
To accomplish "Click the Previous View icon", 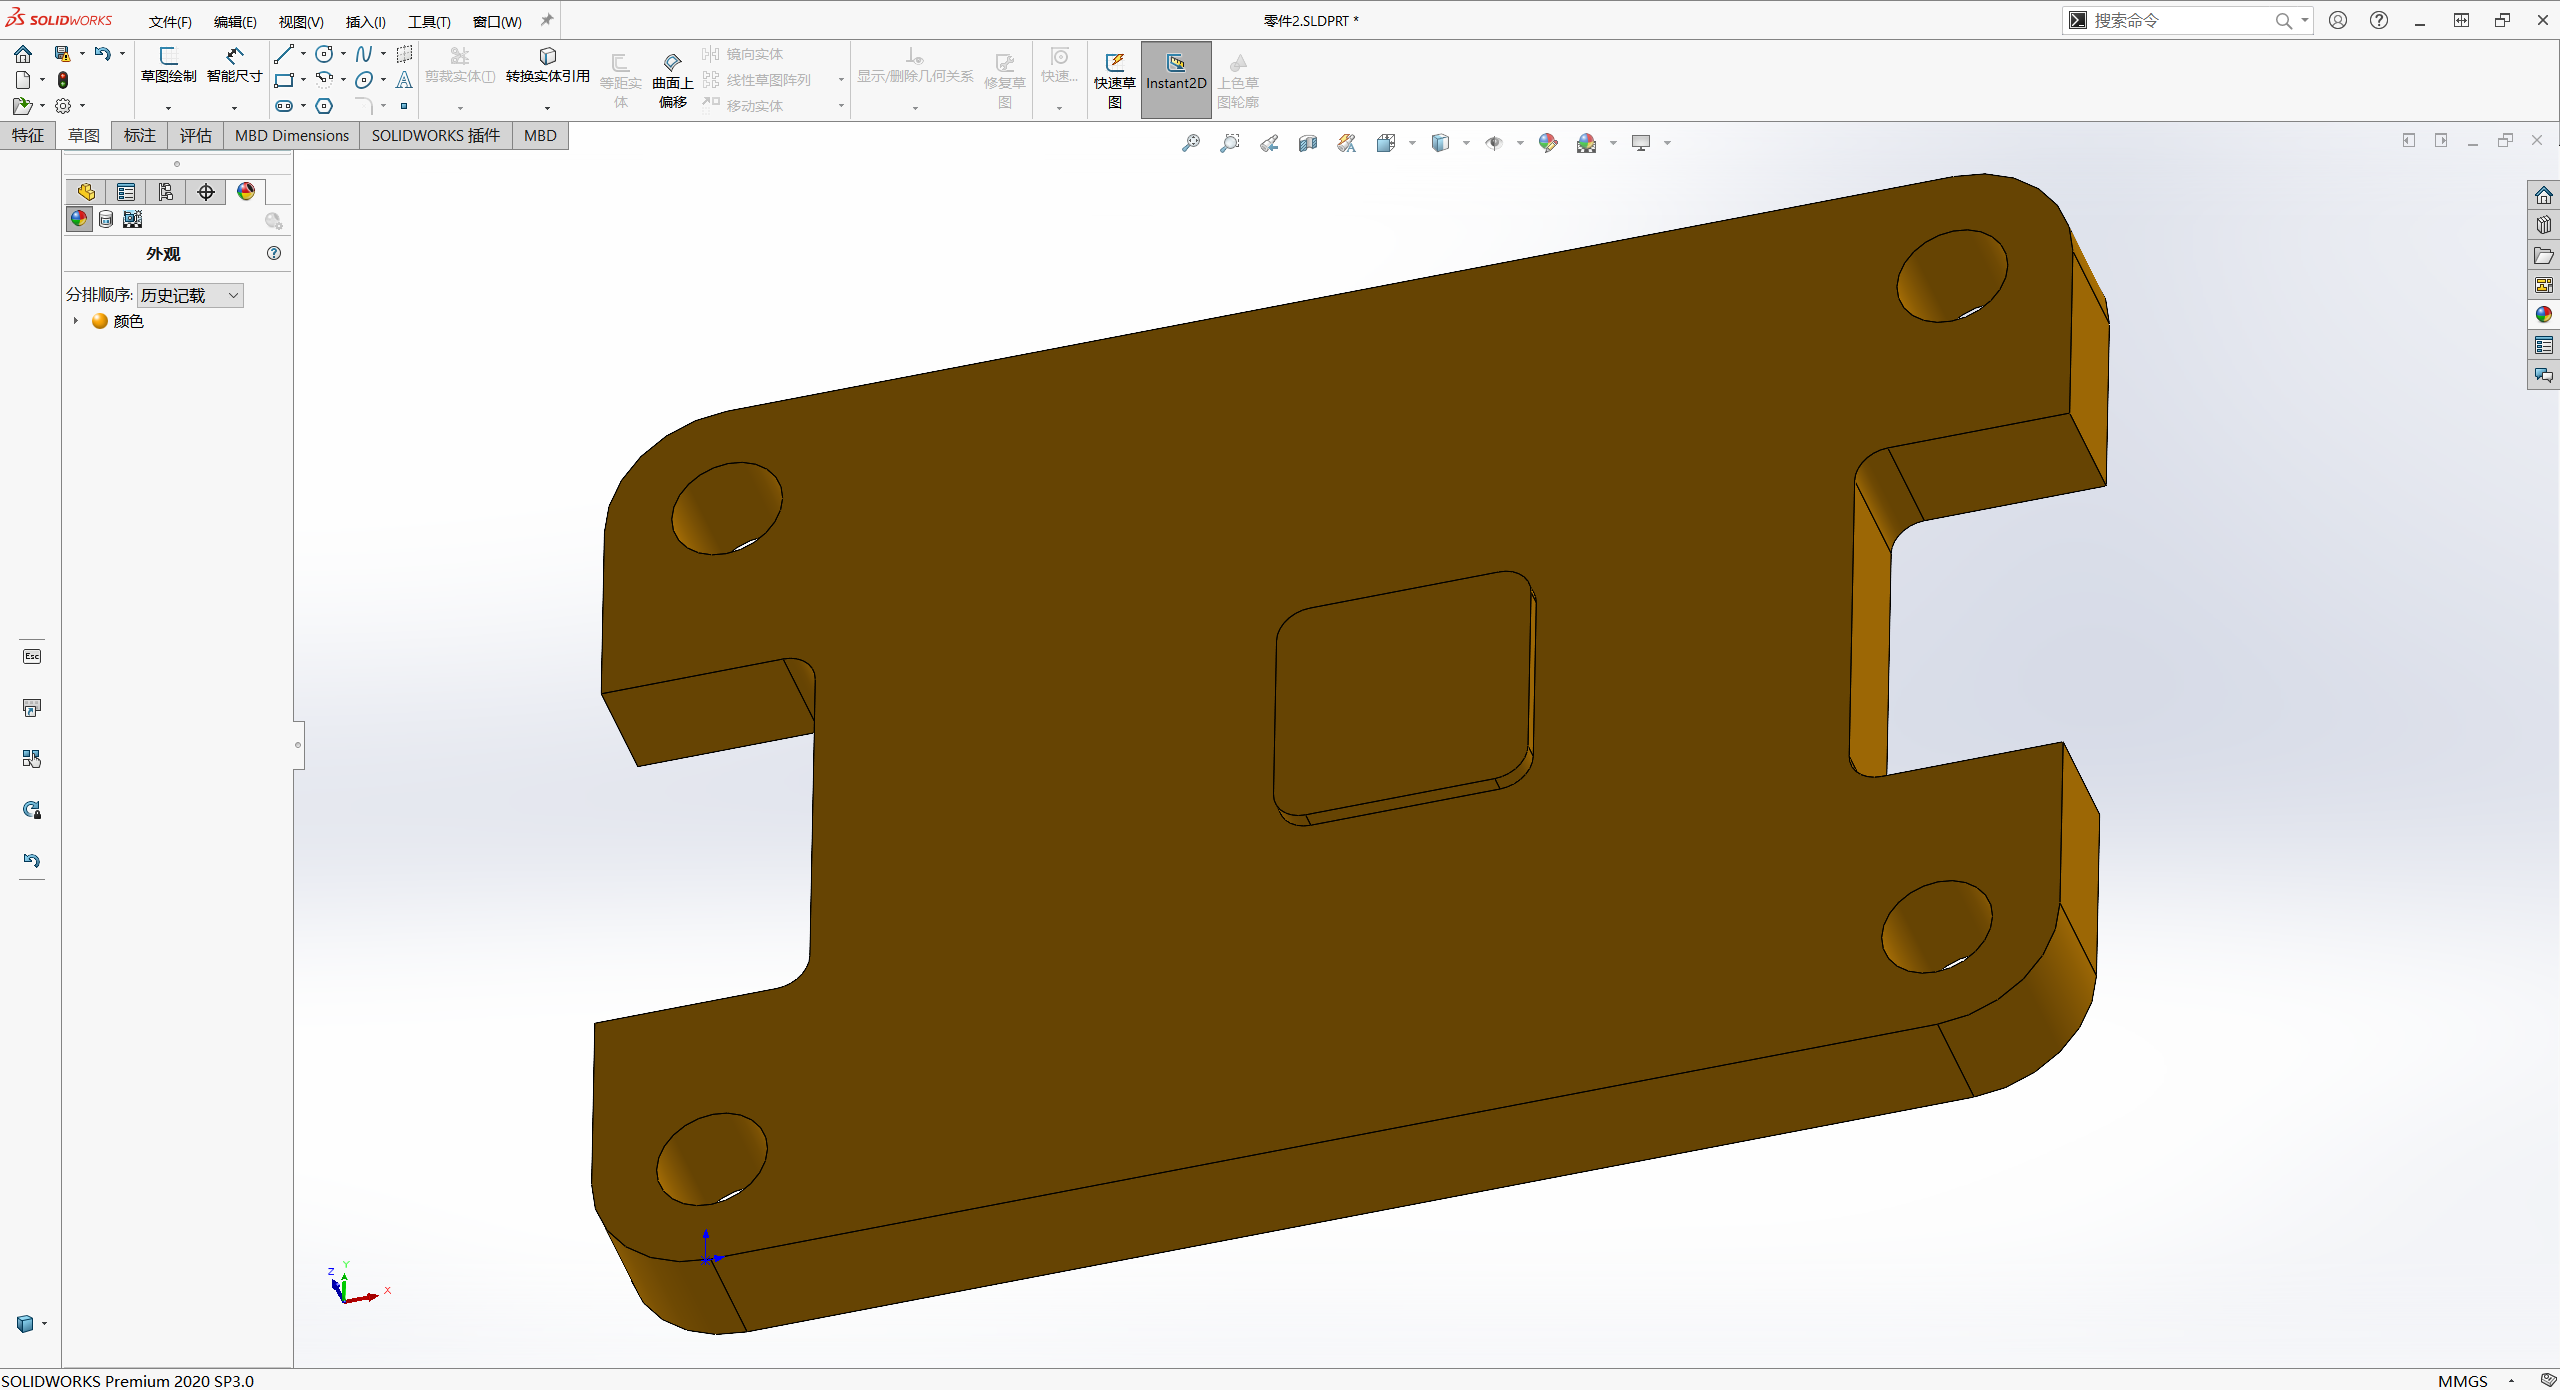I will [1269, 143].
